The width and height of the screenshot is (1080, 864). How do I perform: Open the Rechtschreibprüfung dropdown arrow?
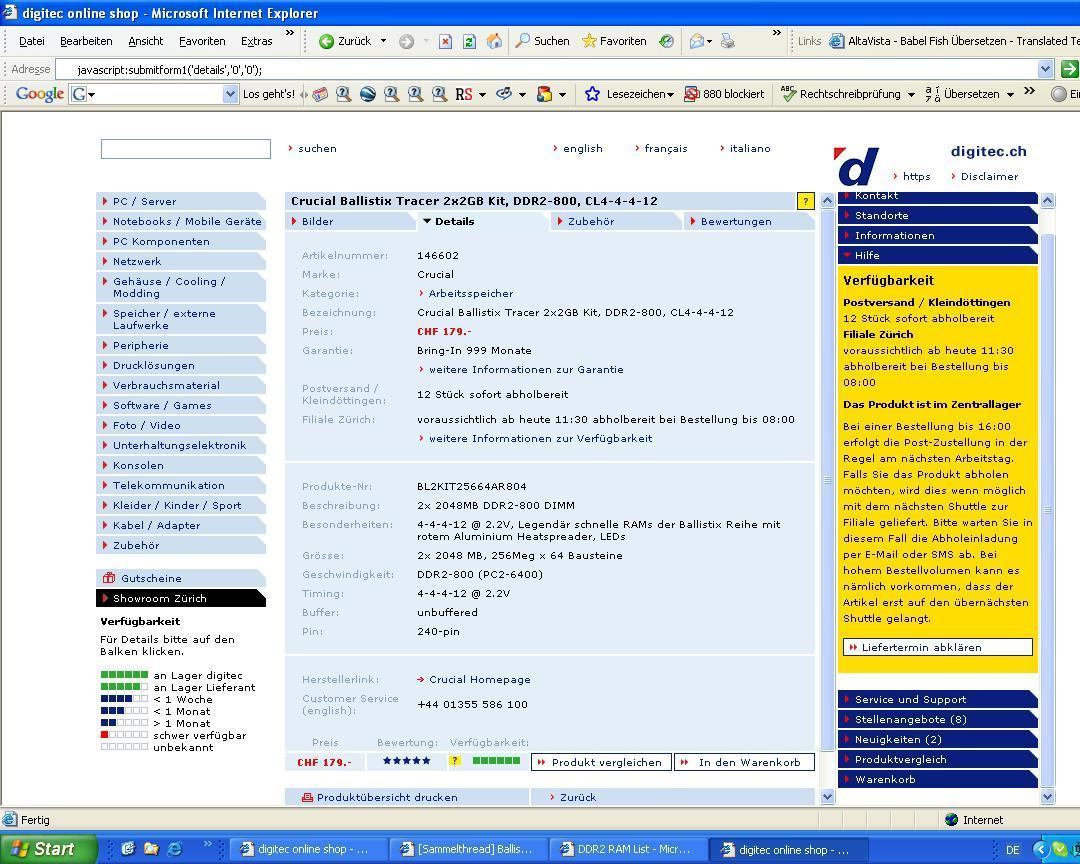tap(911, 95)
